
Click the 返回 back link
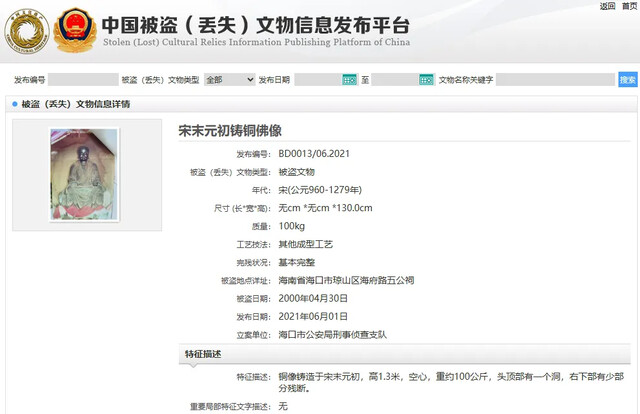tap(607, 6)
